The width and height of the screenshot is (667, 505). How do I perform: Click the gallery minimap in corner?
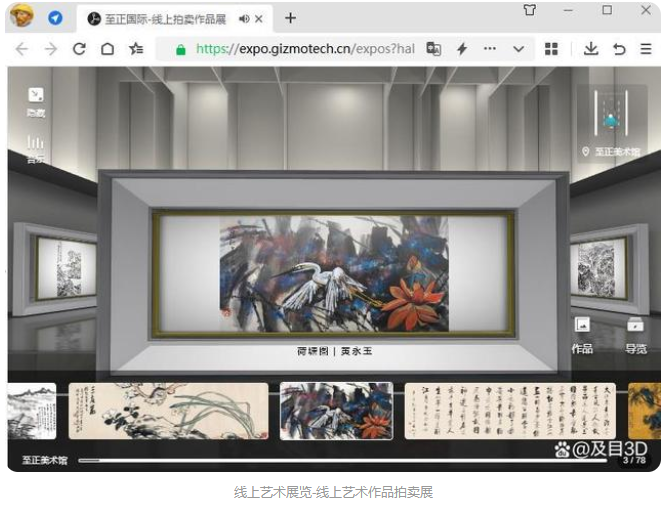611,112
